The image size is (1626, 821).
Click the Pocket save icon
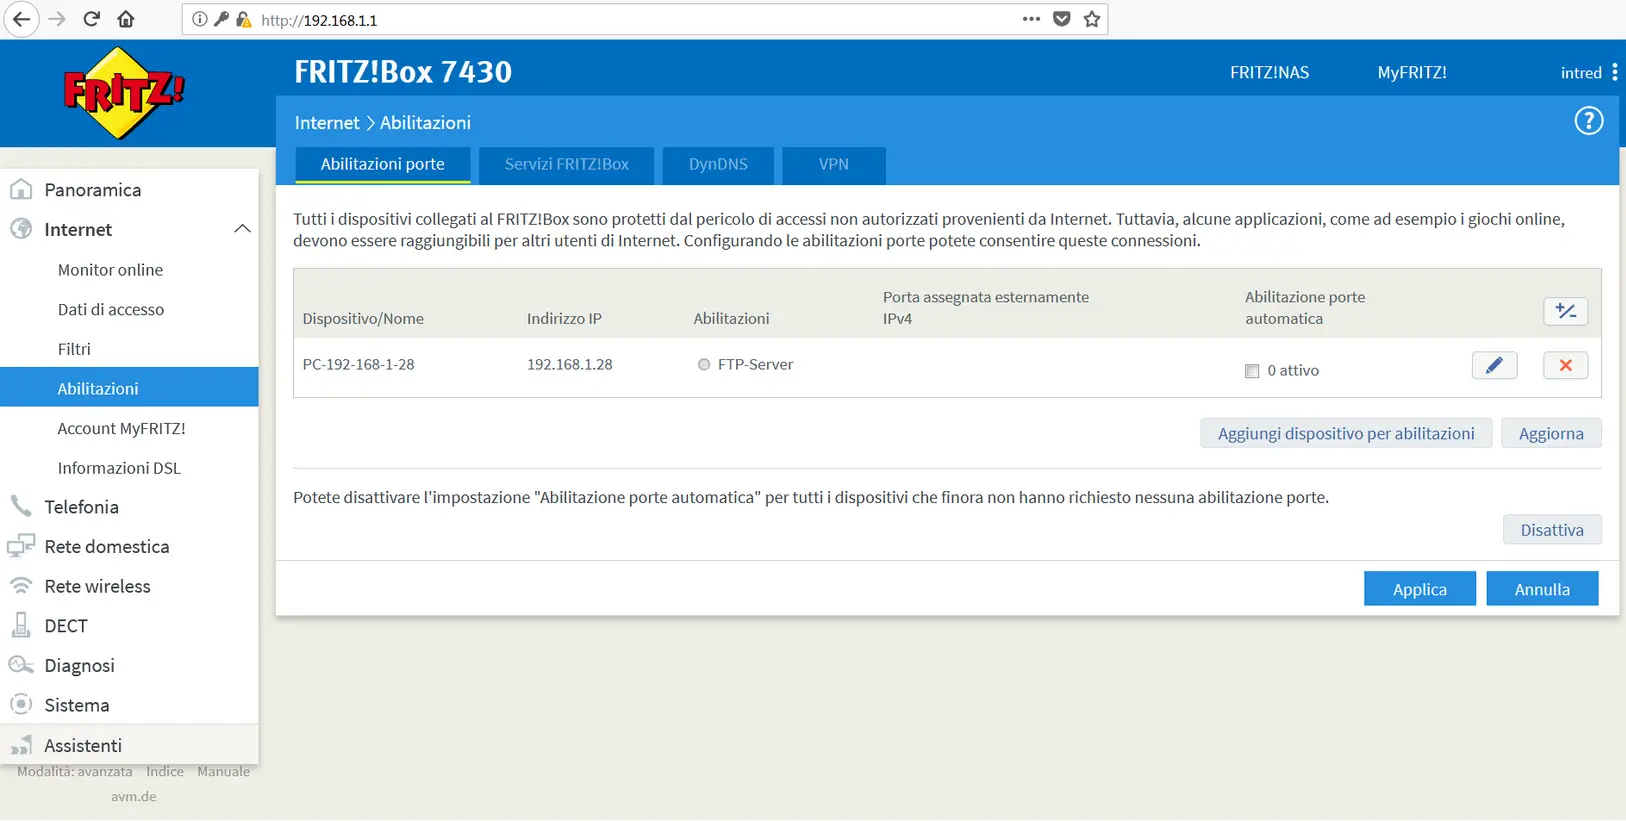pyautogui.click(x=1062, y=19)
